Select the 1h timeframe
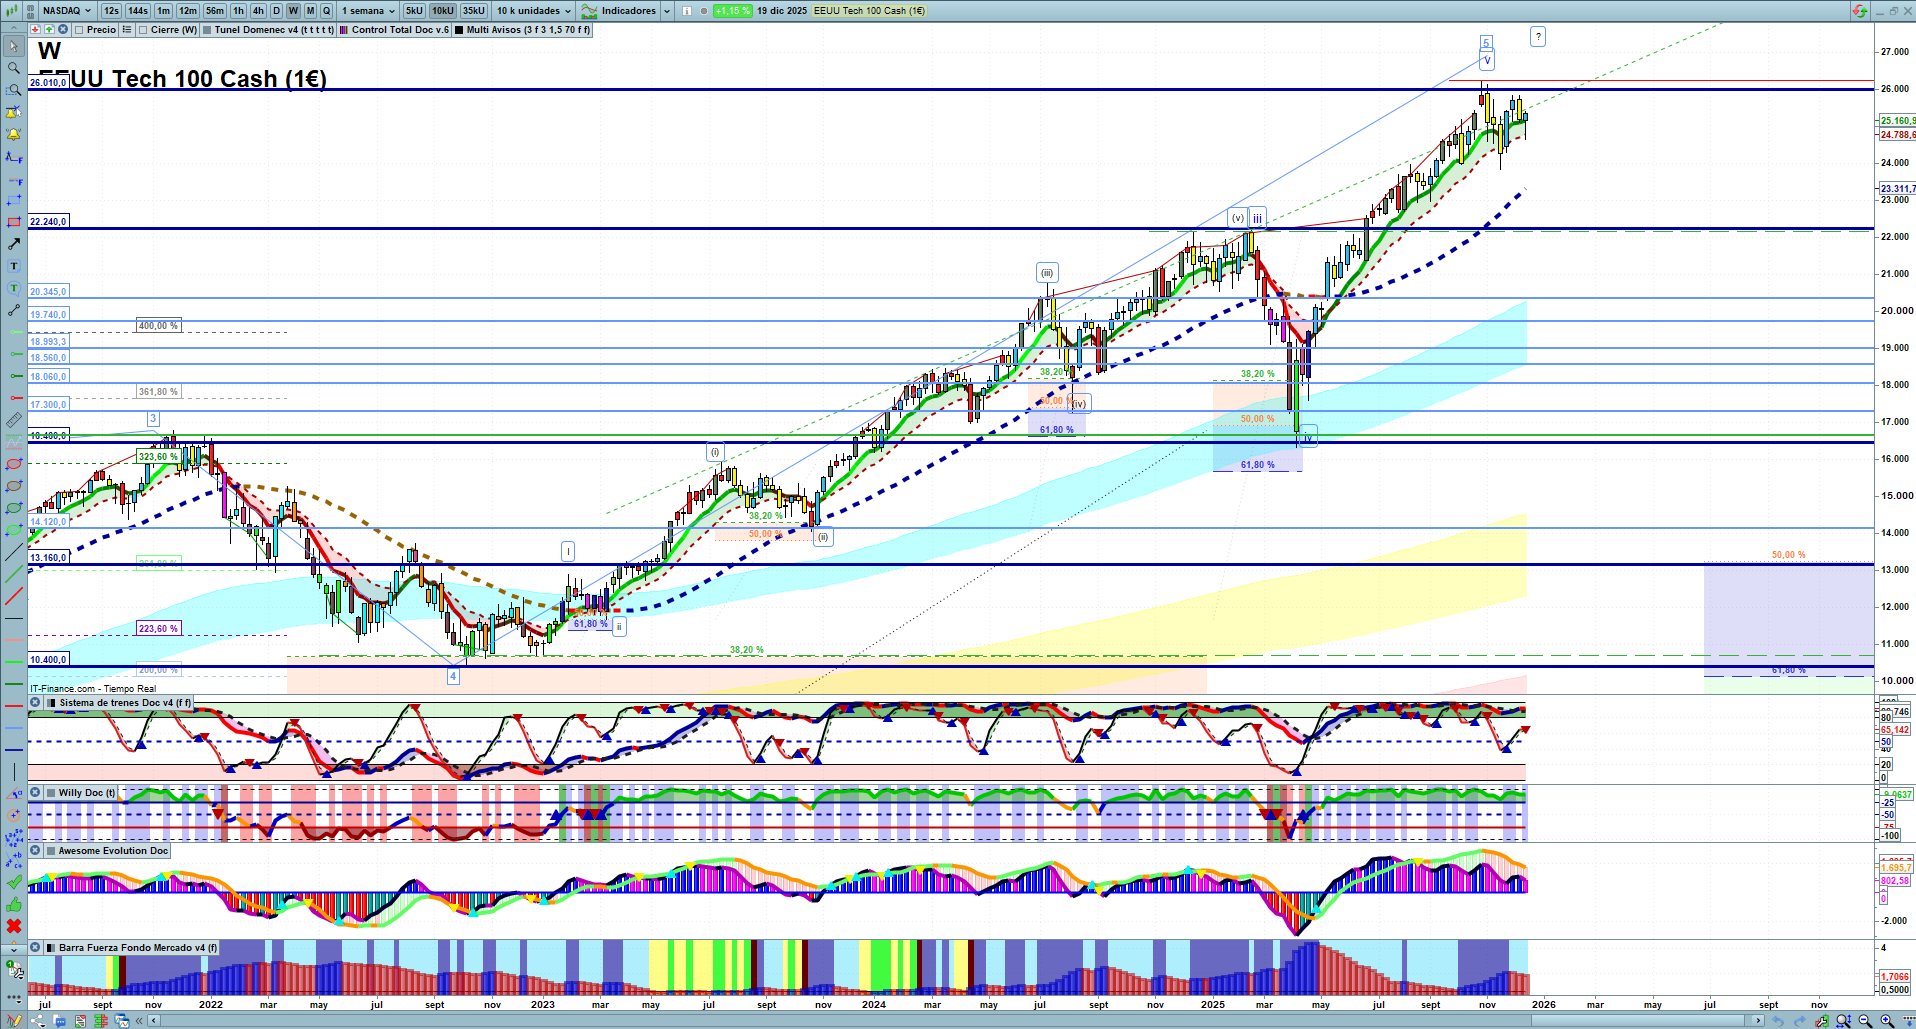The width and height of the screenshot is (1916, 1029). 238,11
